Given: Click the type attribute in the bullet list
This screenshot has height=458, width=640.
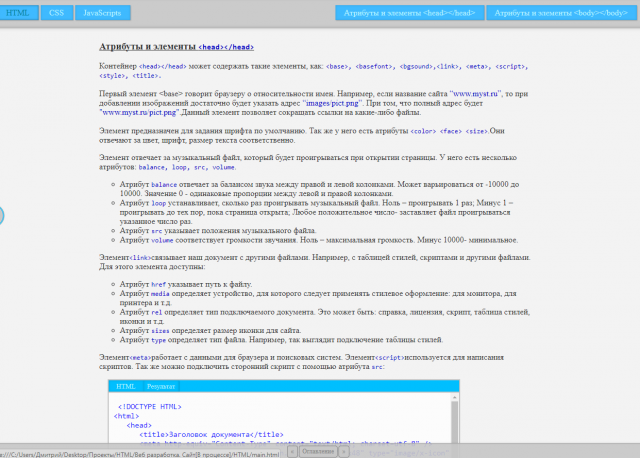Looking at the screenshot, I should (159, 340).
